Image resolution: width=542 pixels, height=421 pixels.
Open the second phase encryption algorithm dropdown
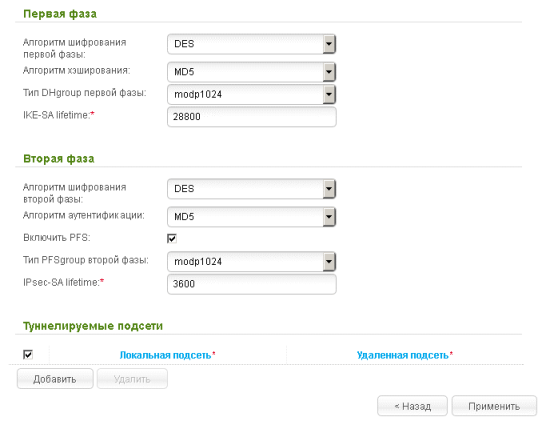tap(251, 189)
